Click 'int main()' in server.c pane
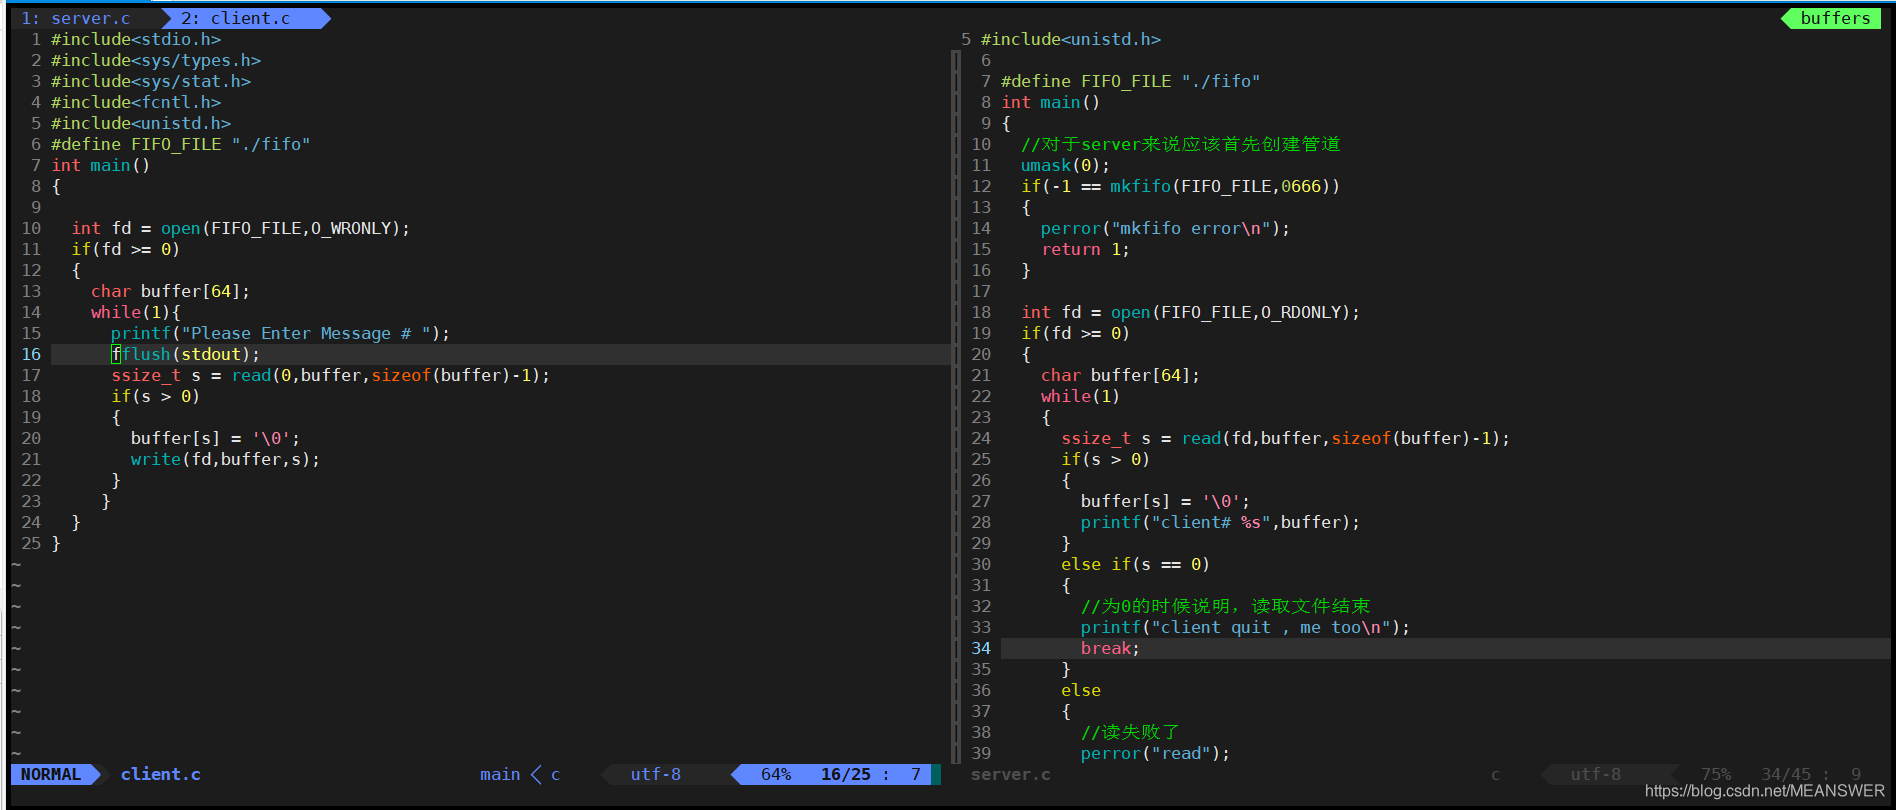The width and height of the screenshot is (1896, 810). coord(1050,102)
